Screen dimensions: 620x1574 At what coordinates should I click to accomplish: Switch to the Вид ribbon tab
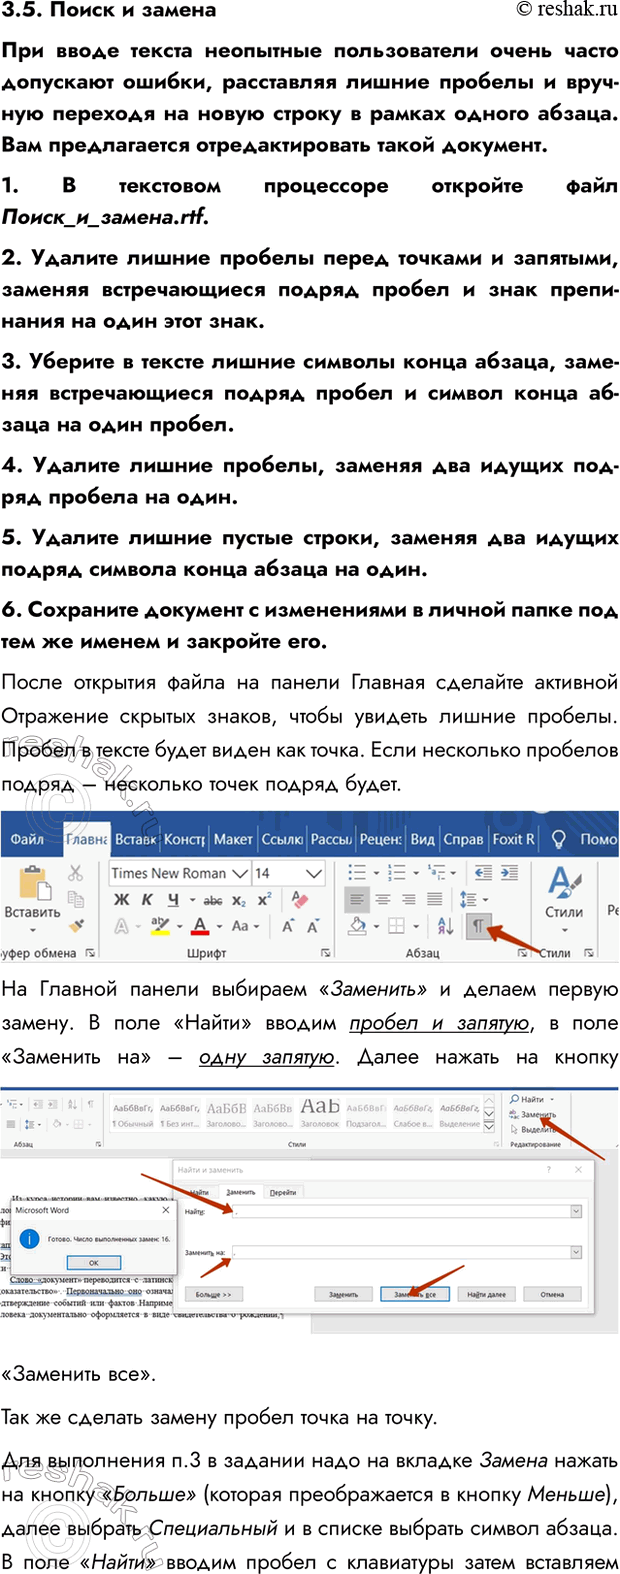422,839
